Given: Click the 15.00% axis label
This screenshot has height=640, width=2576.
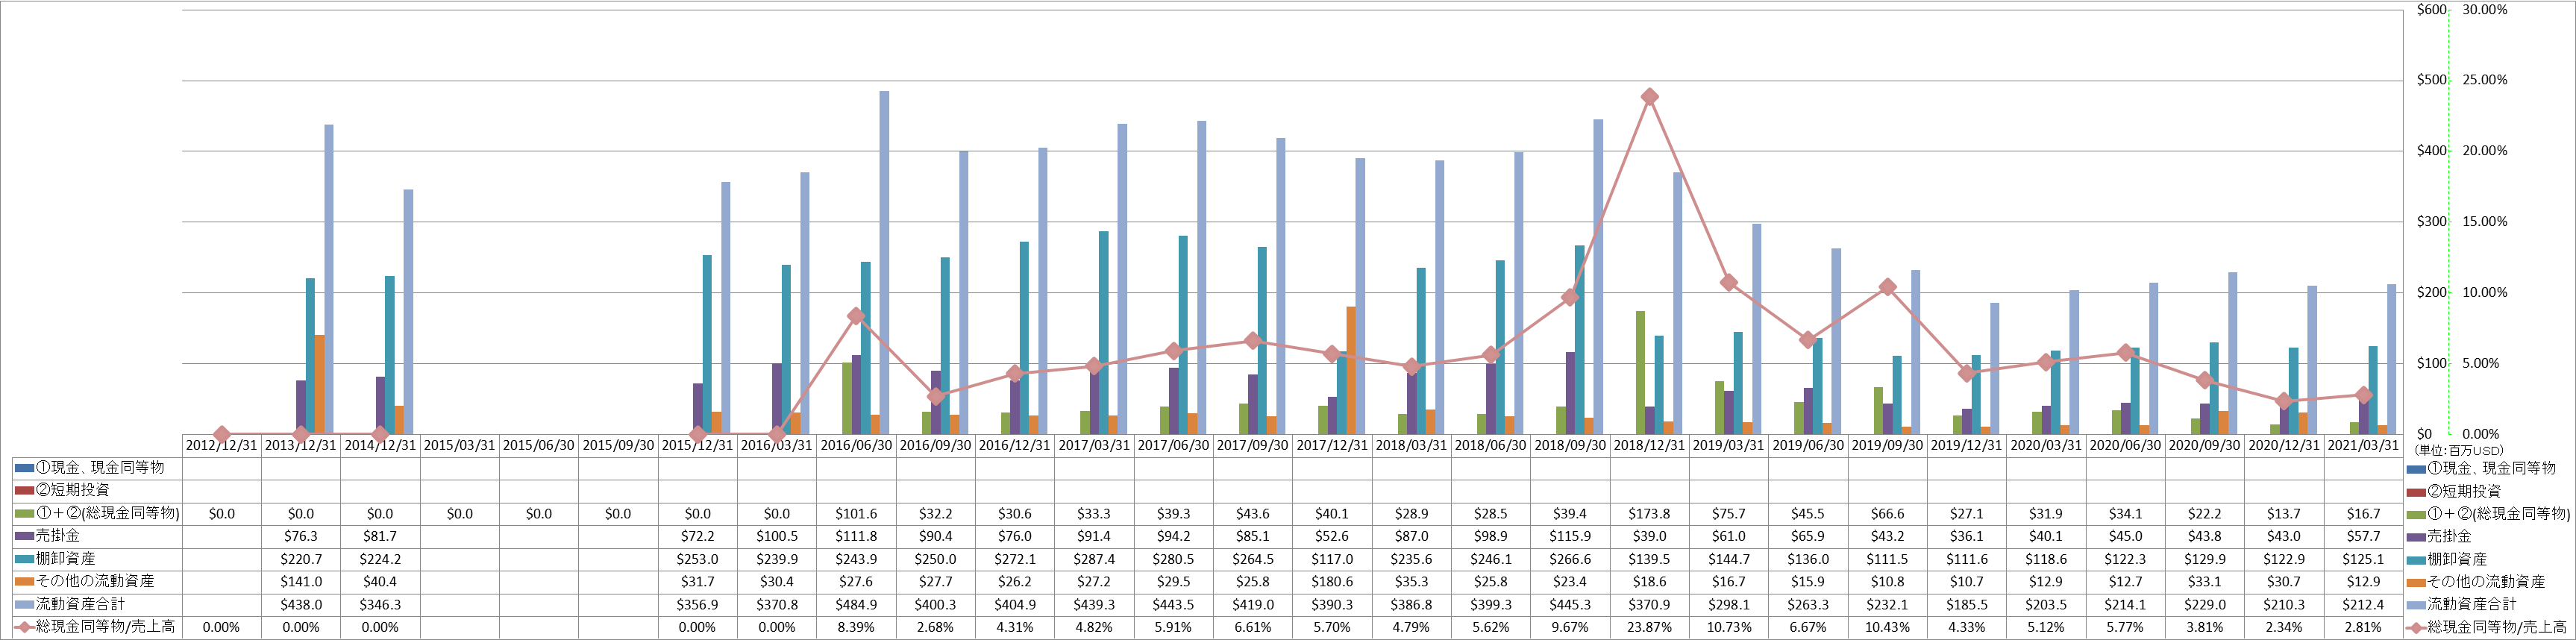Looking at the screenshot, I should 2485,222.
